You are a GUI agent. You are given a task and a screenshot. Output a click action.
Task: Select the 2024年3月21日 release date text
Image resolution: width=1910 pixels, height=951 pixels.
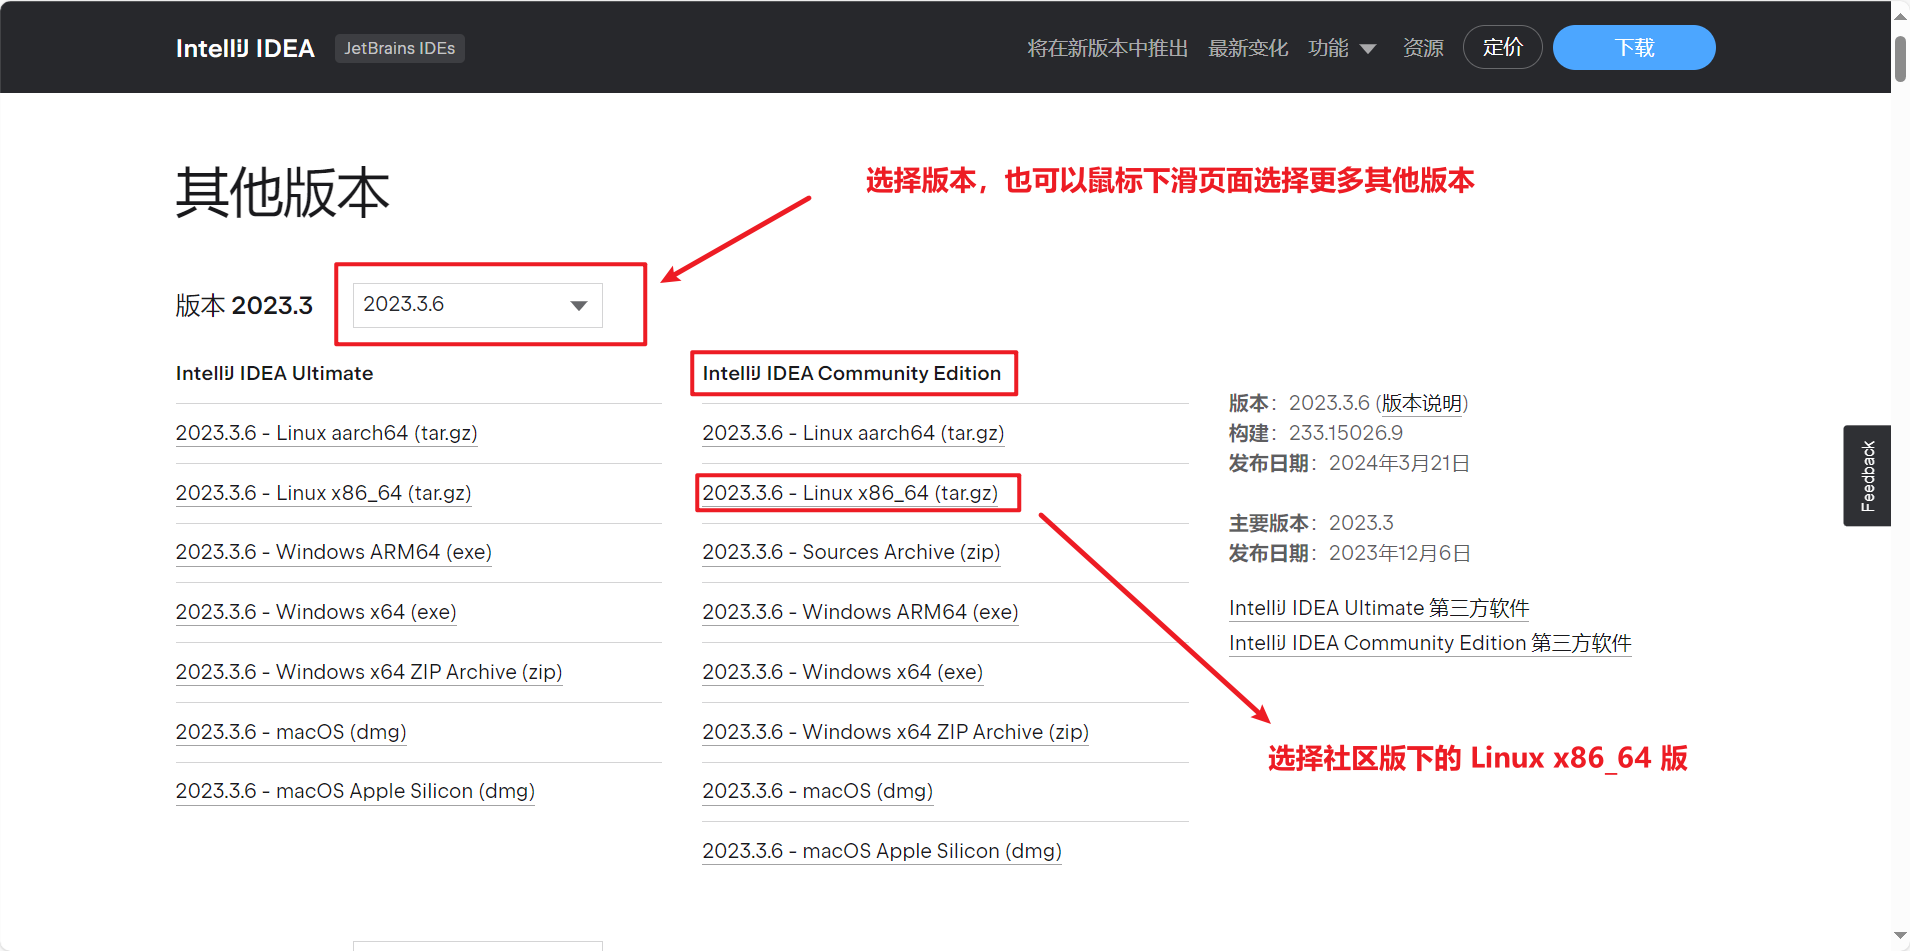1399,463
